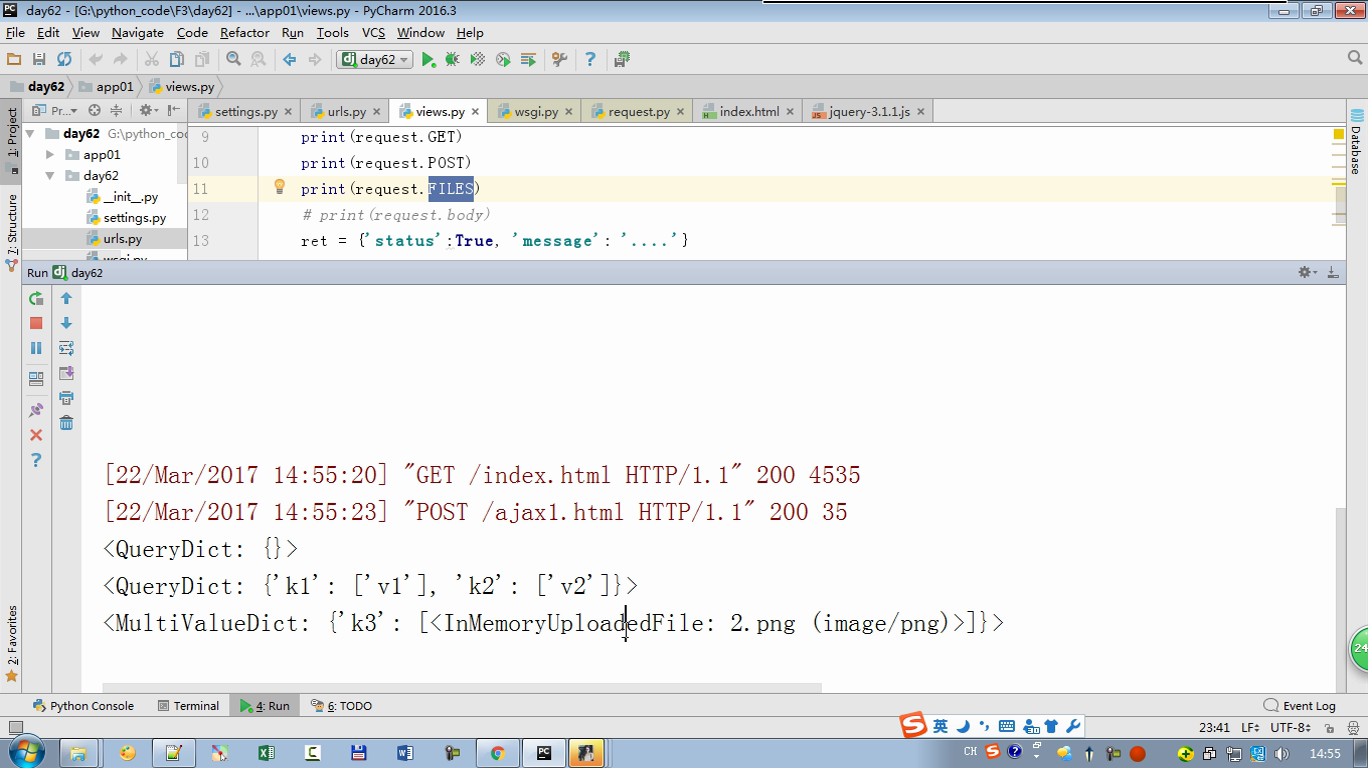1368x768 pixels.
Task: Open the Event Log
Action: [1300, 705]
